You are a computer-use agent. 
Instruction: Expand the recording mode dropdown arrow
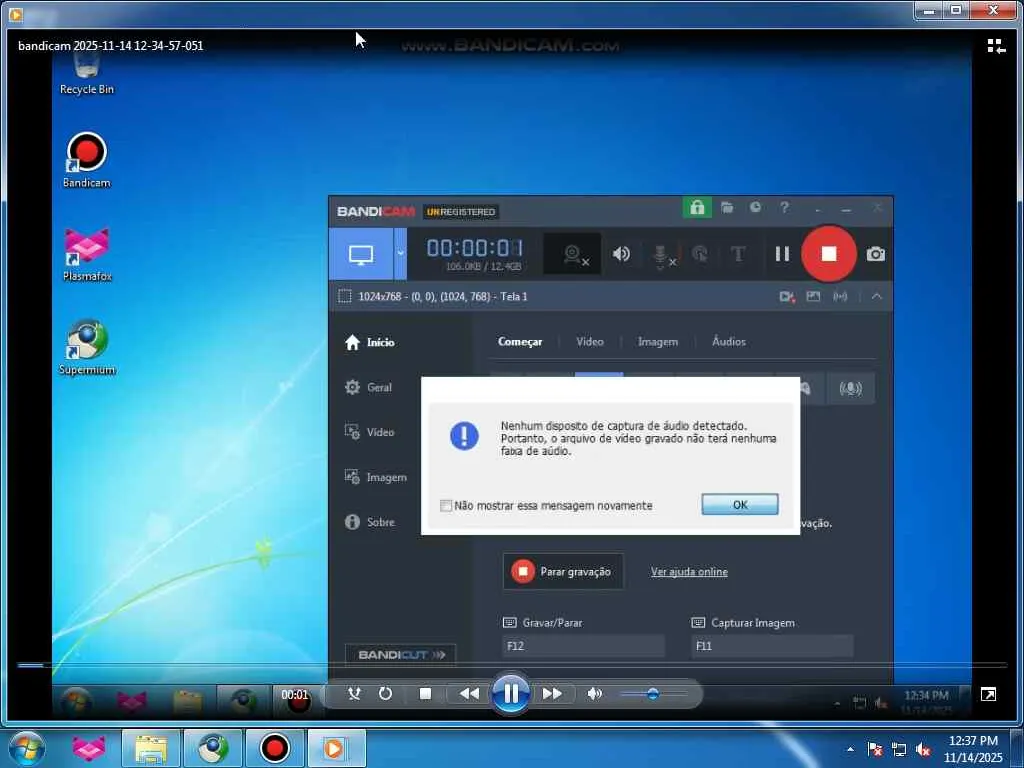400,254
